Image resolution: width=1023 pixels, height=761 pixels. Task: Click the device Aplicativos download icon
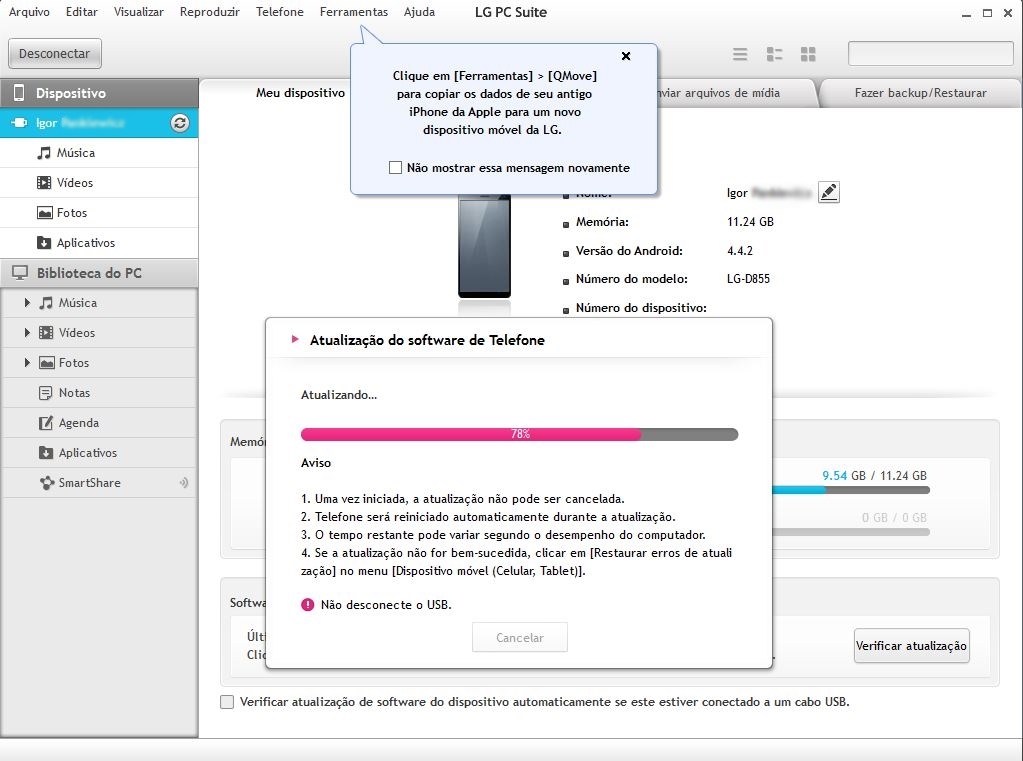(x=44, y=243)
